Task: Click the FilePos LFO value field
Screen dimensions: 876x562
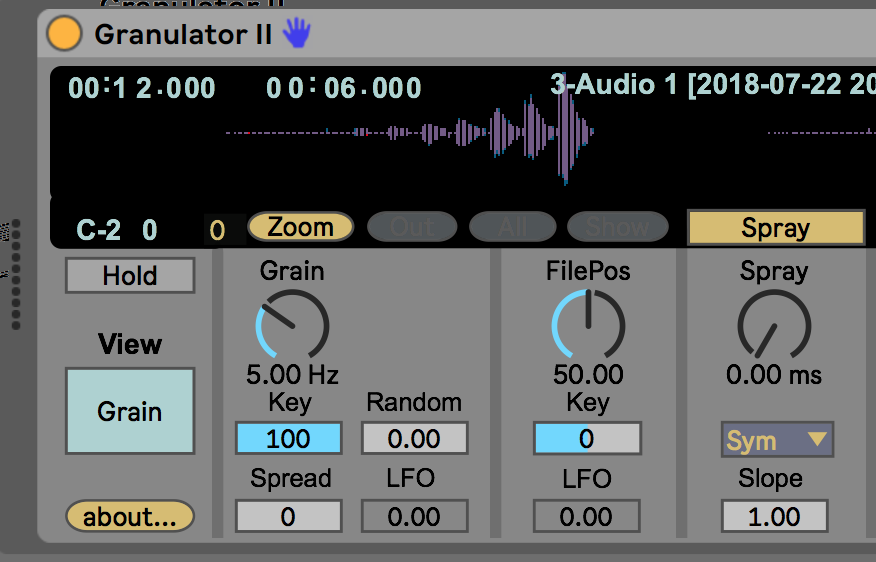Action: coord(587,516)
